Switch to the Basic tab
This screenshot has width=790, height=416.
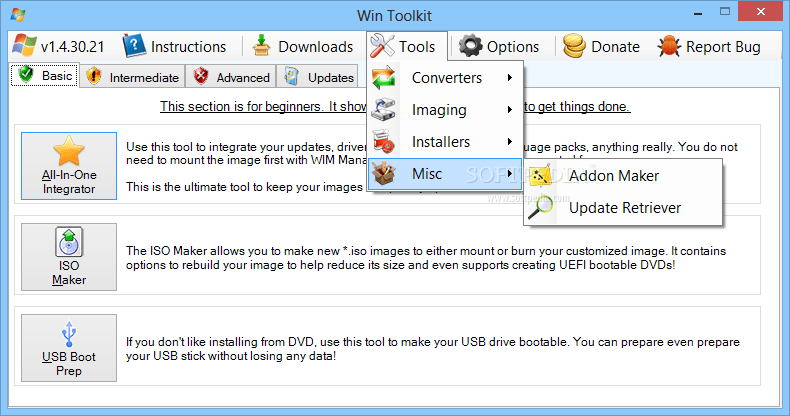[x=45, y=75]
